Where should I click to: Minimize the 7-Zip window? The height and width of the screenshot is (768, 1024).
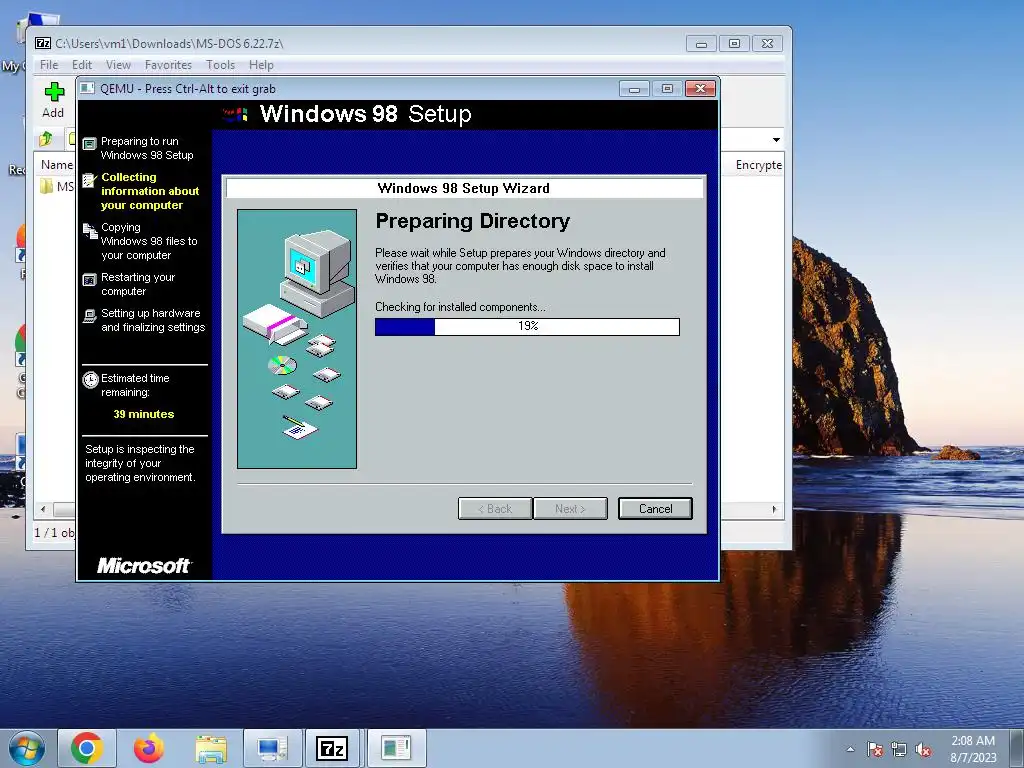(x=701, y=43)
